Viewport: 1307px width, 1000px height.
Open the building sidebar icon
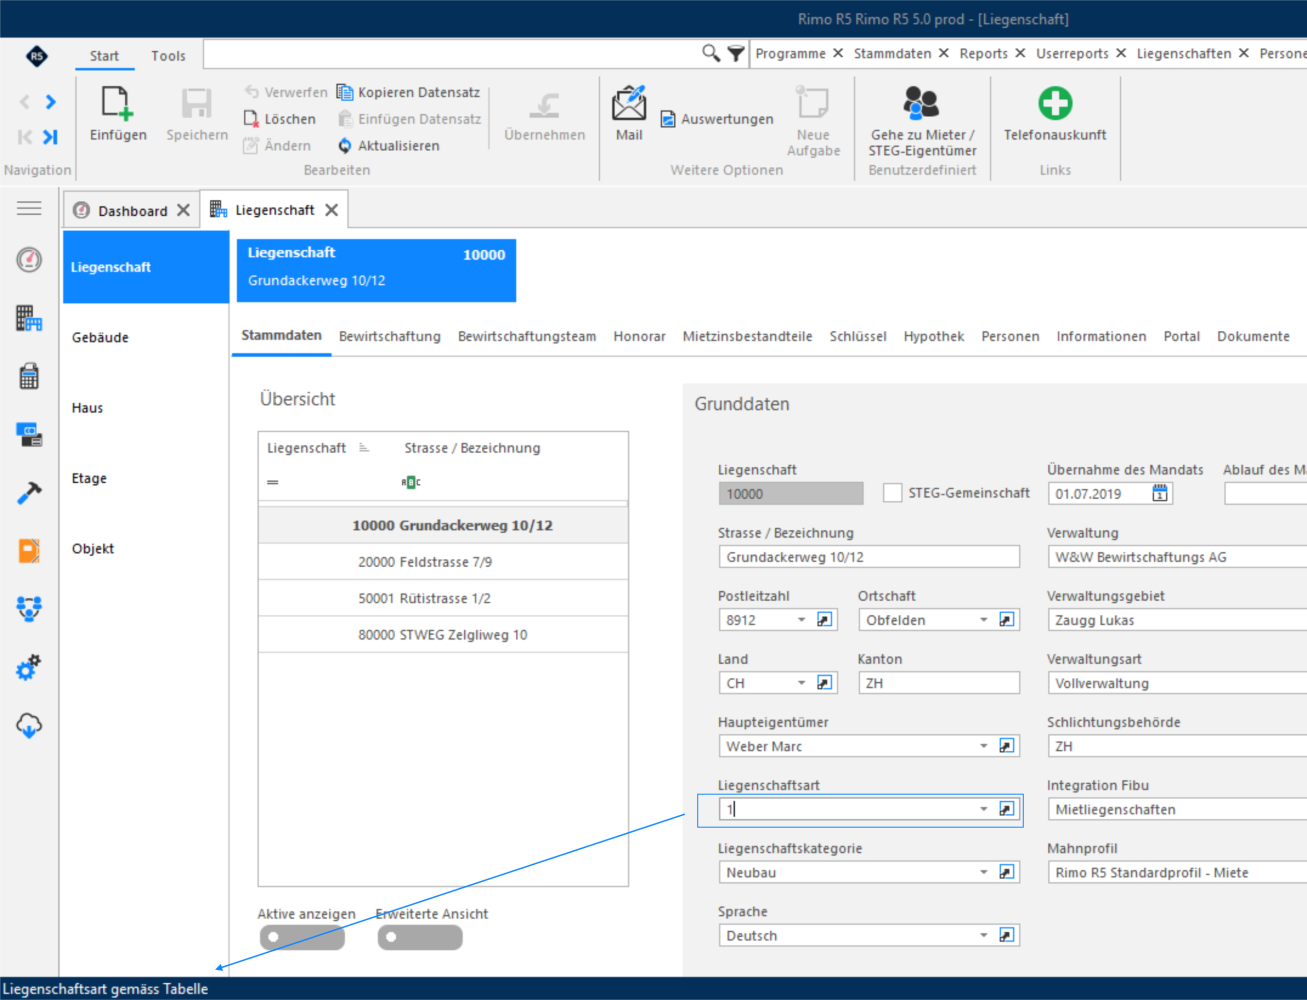(29, 318)
